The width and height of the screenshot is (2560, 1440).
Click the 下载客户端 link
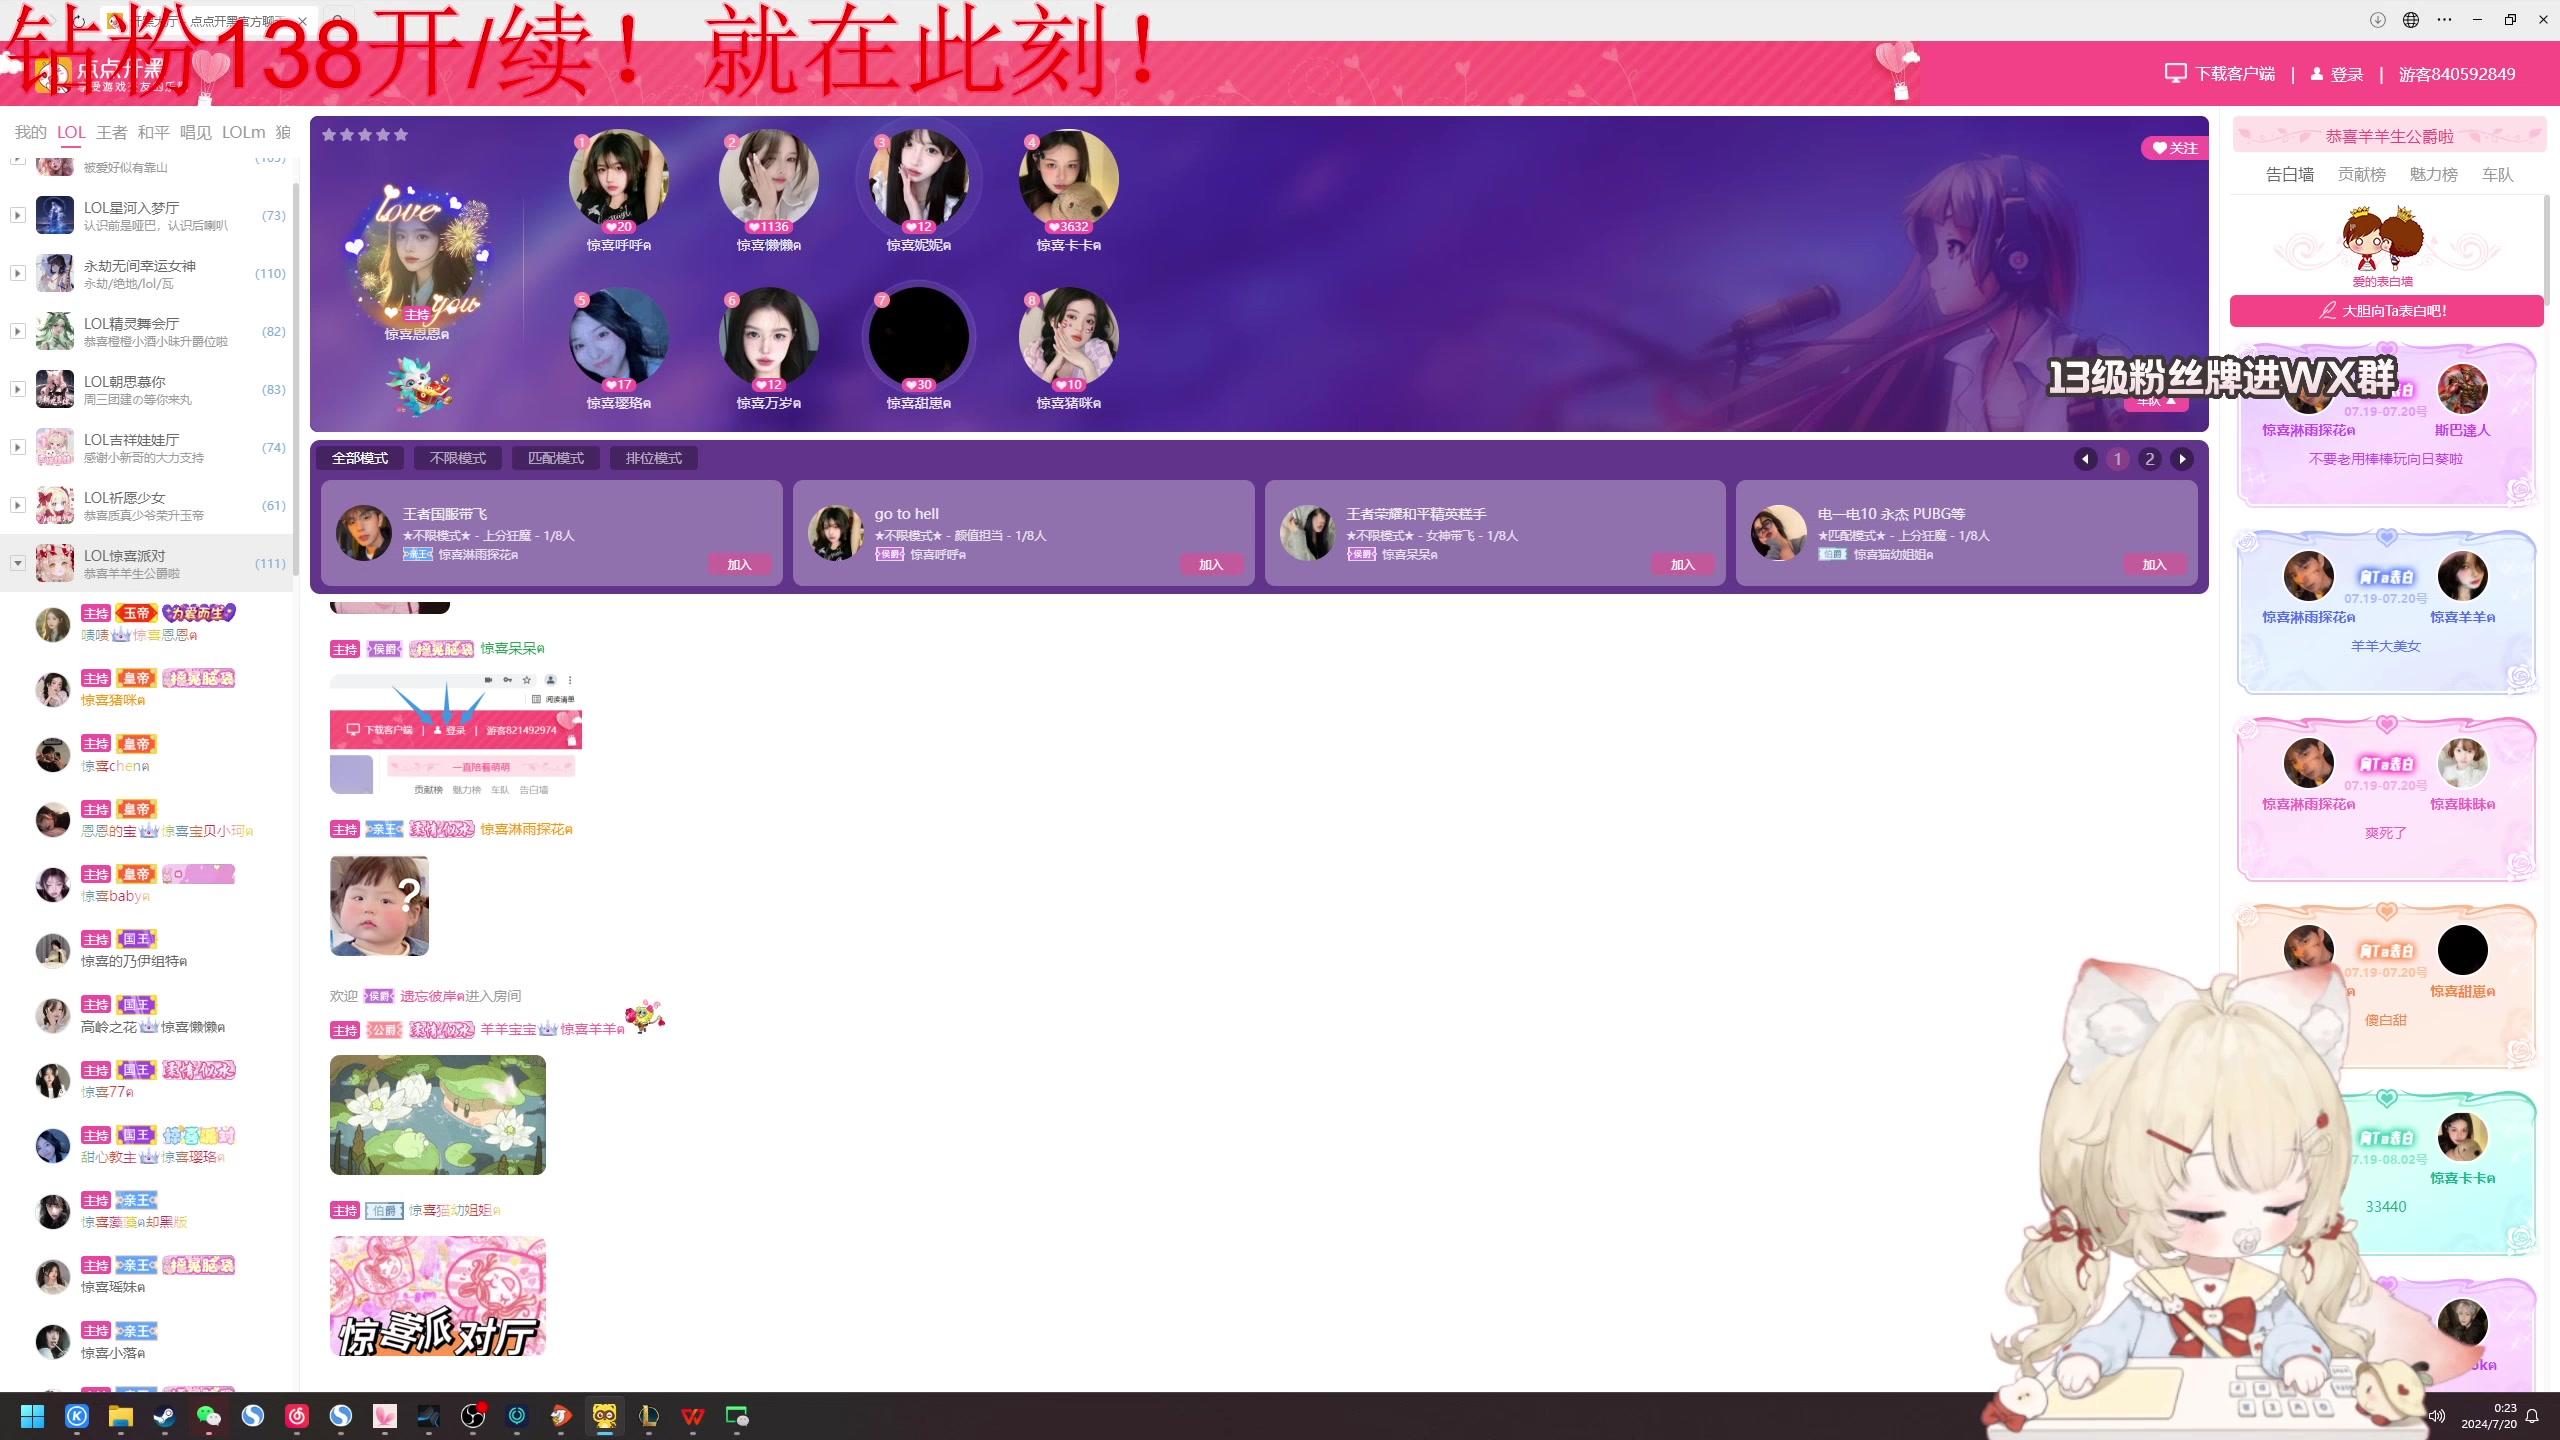(x=2235, y=74)
